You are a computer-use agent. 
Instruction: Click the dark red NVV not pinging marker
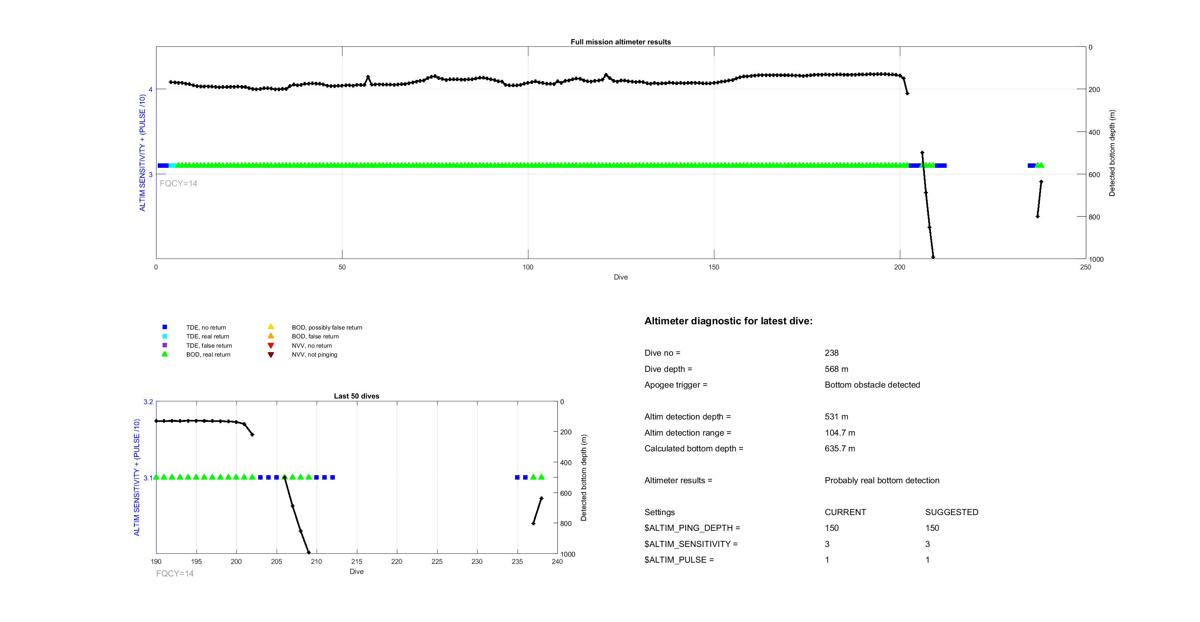270,354
